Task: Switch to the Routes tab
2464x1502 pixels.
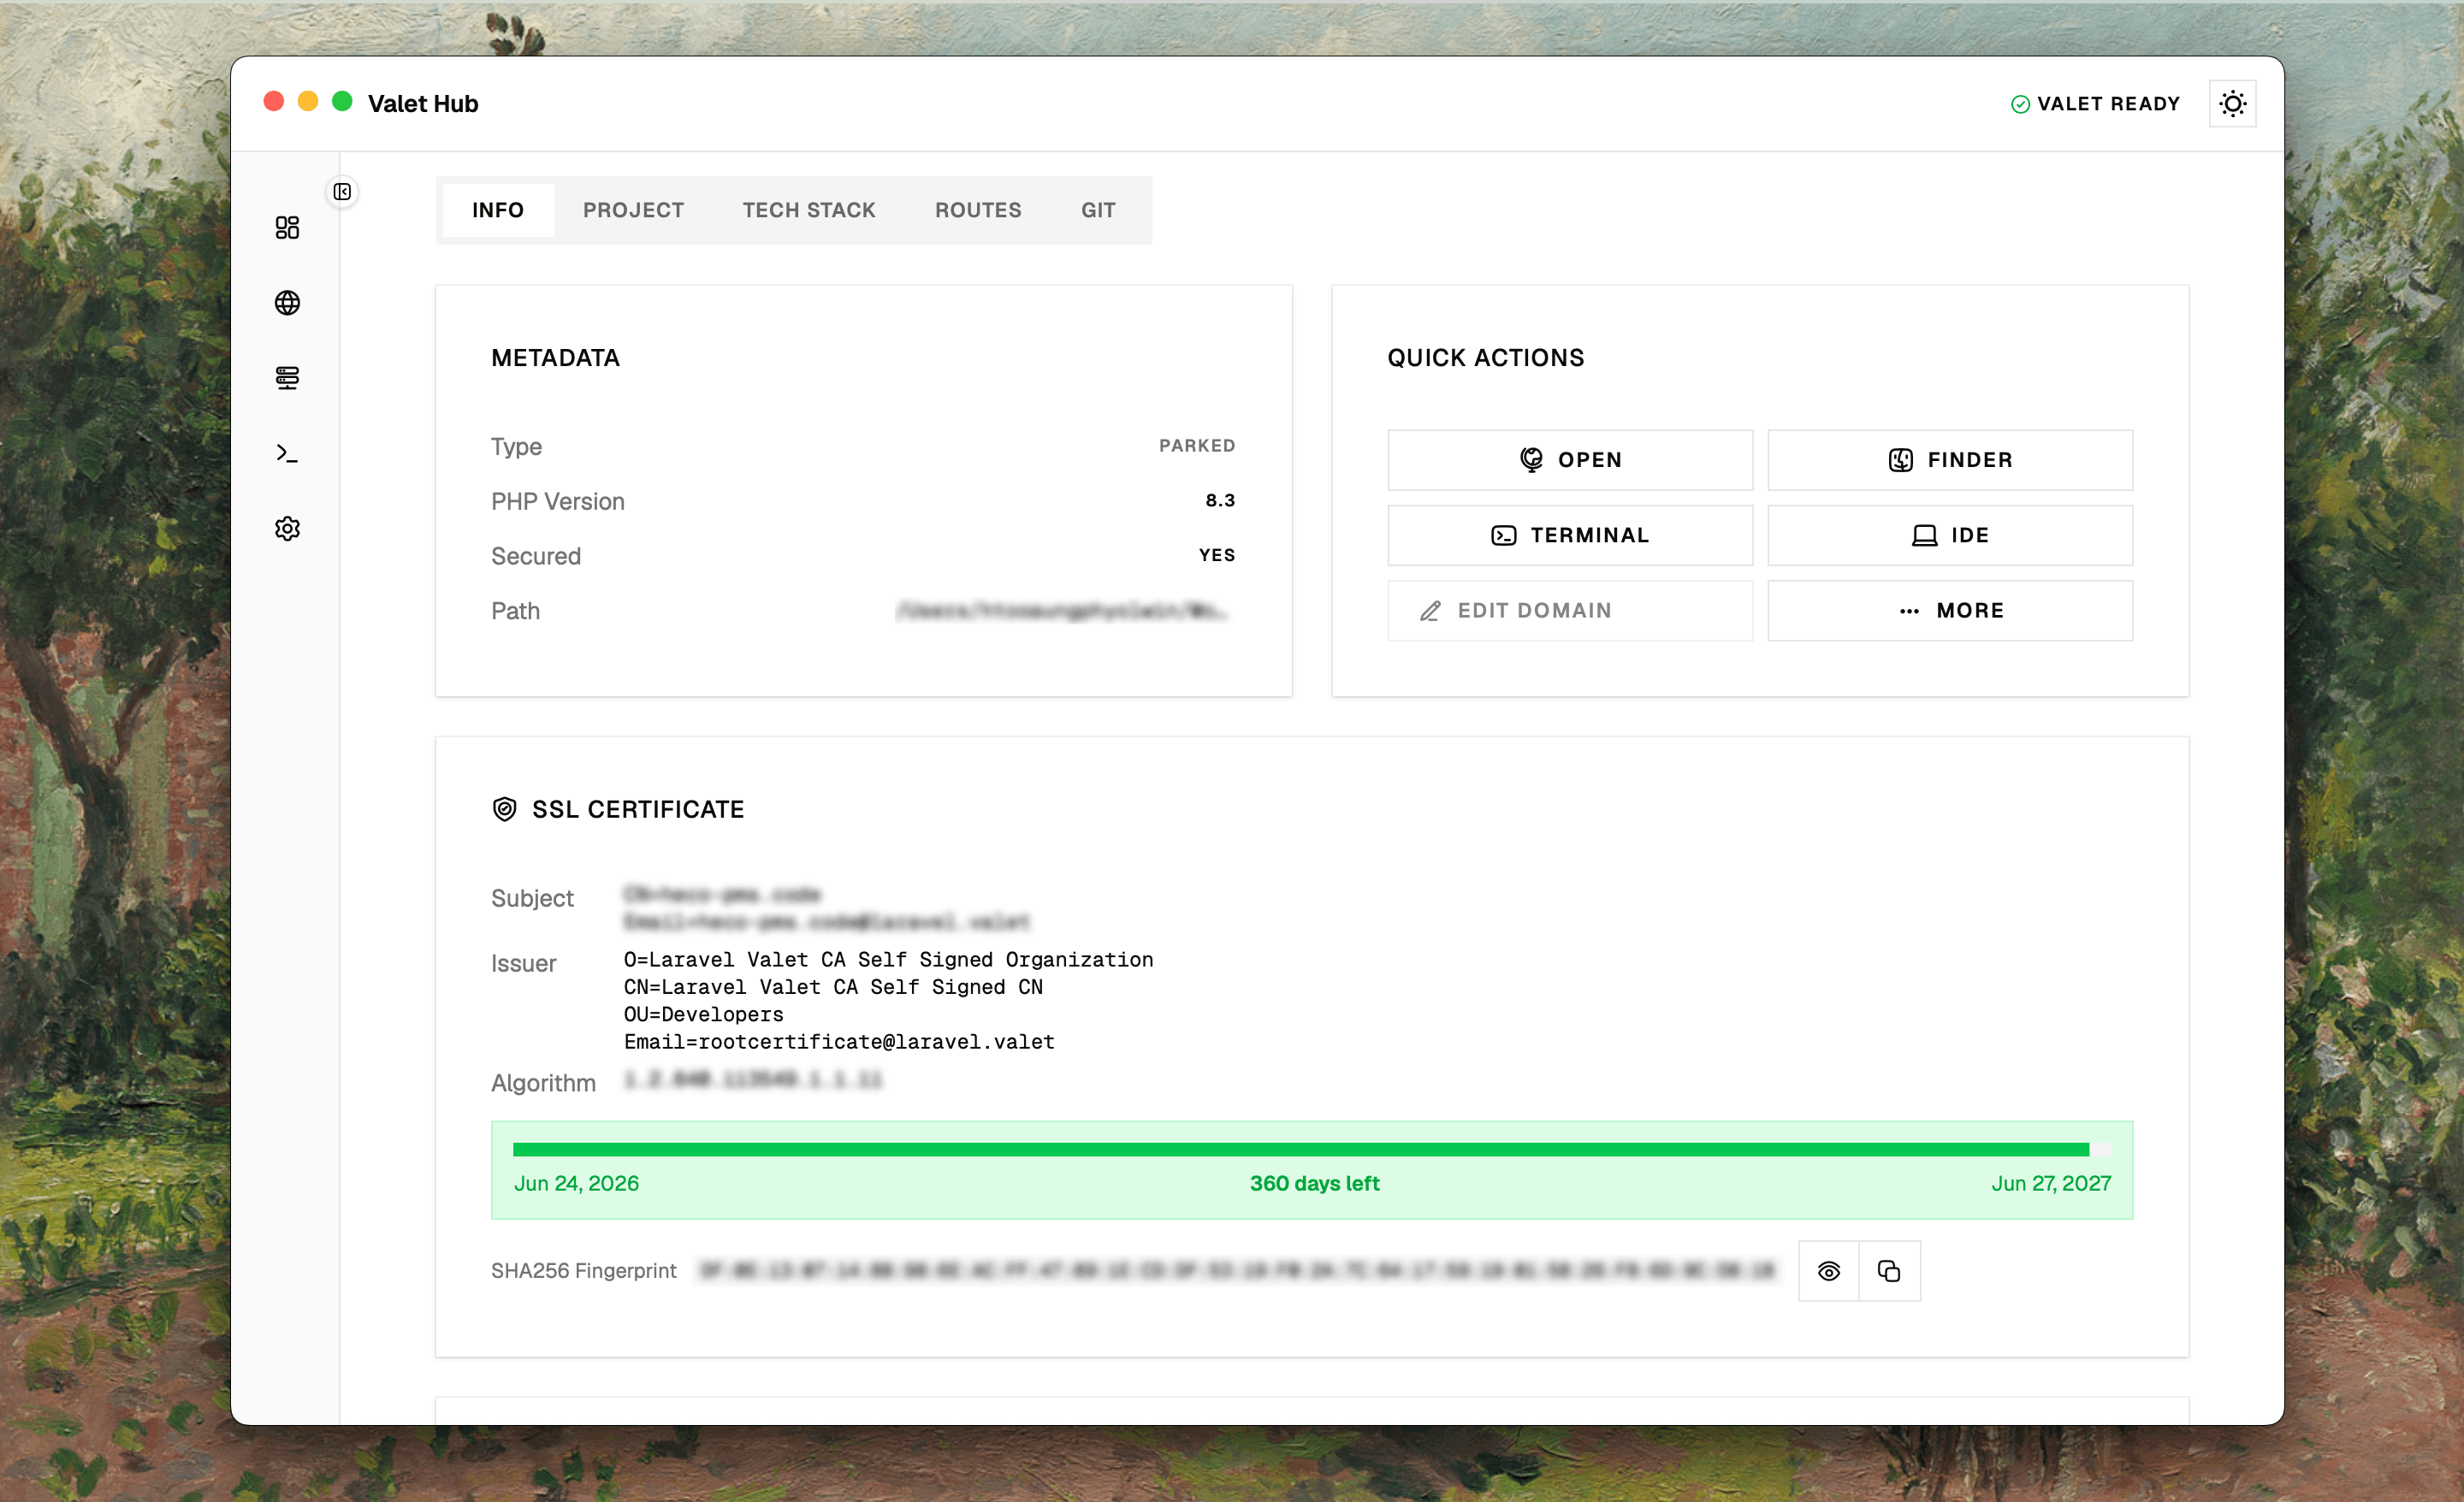Action: 978,210
